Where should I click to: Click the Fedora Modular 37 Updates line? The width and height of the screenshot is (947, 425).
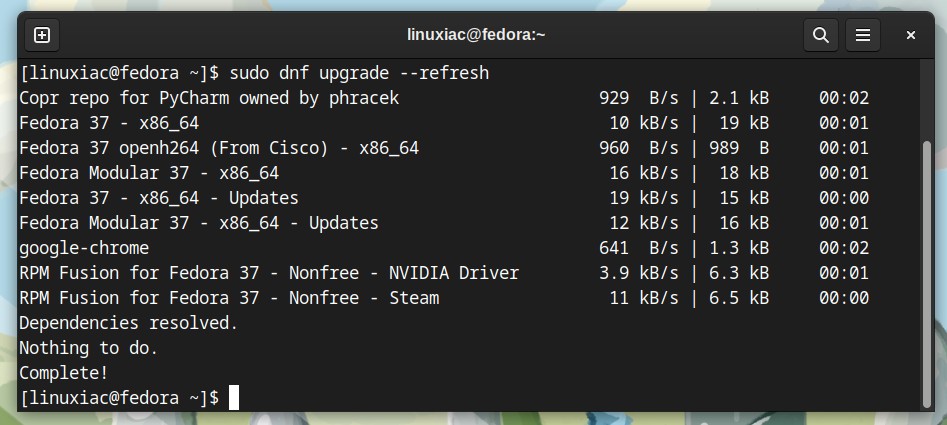tap(444, 223)
